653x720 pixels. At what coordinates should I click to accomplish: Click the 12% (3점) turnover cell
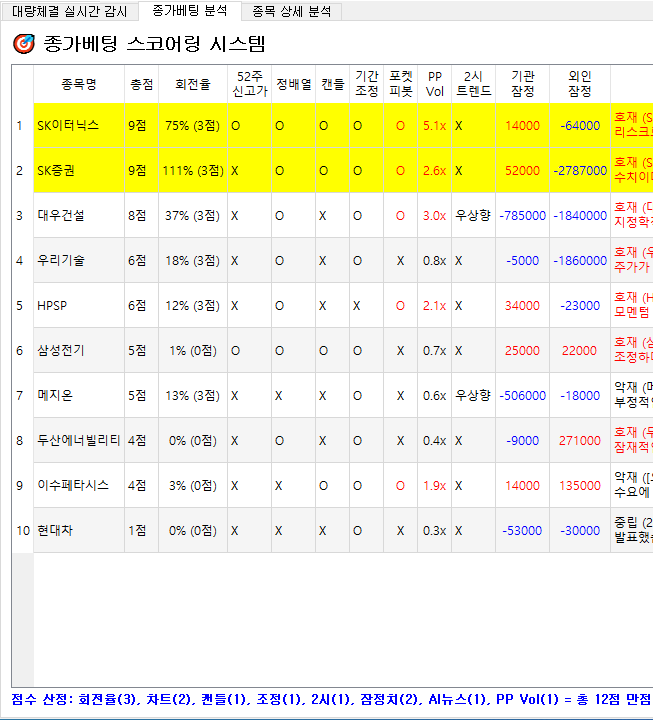click(193, 305)
